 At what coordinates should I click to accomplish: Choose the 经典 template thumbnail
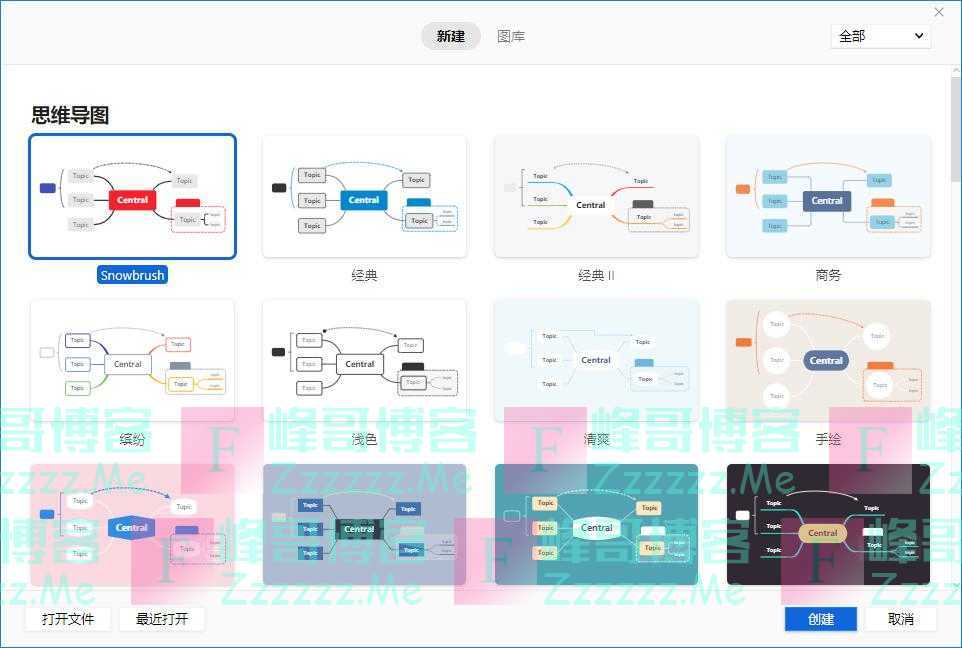(364, 197)
